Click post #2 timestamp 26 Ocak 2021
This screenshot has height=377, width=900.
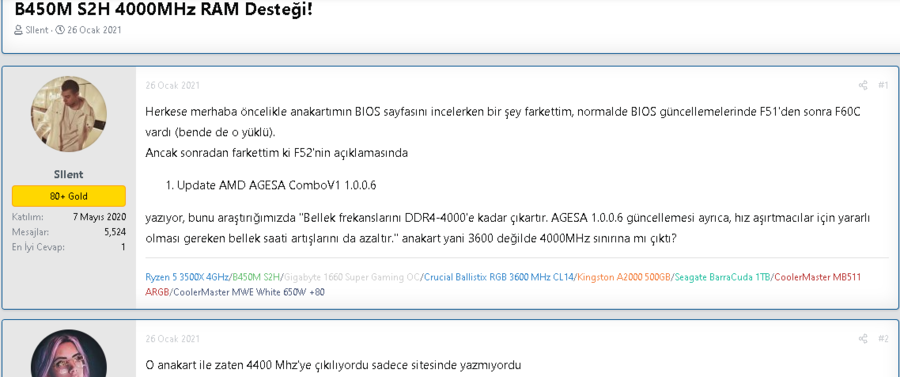pyautogui.click(x=172, y=339)
